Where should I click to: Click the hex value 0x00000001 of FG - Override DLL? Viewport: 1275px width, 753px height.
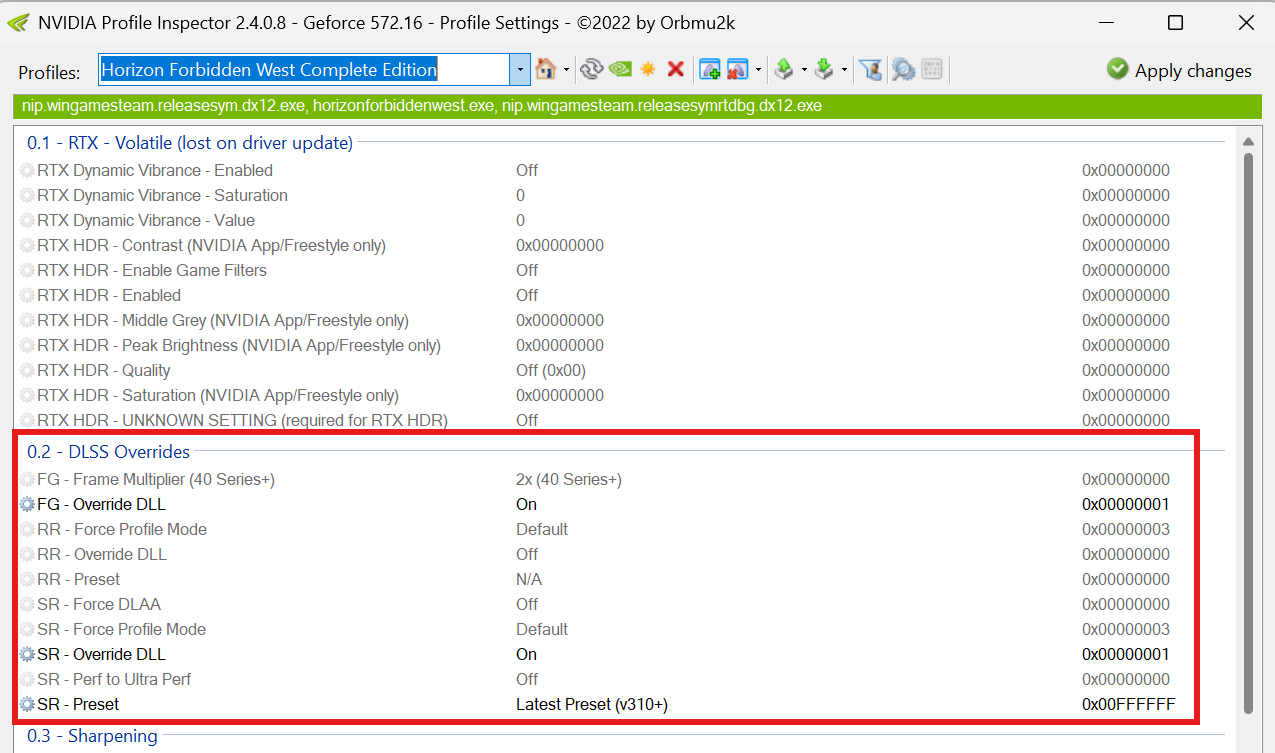click(1126, 504)
